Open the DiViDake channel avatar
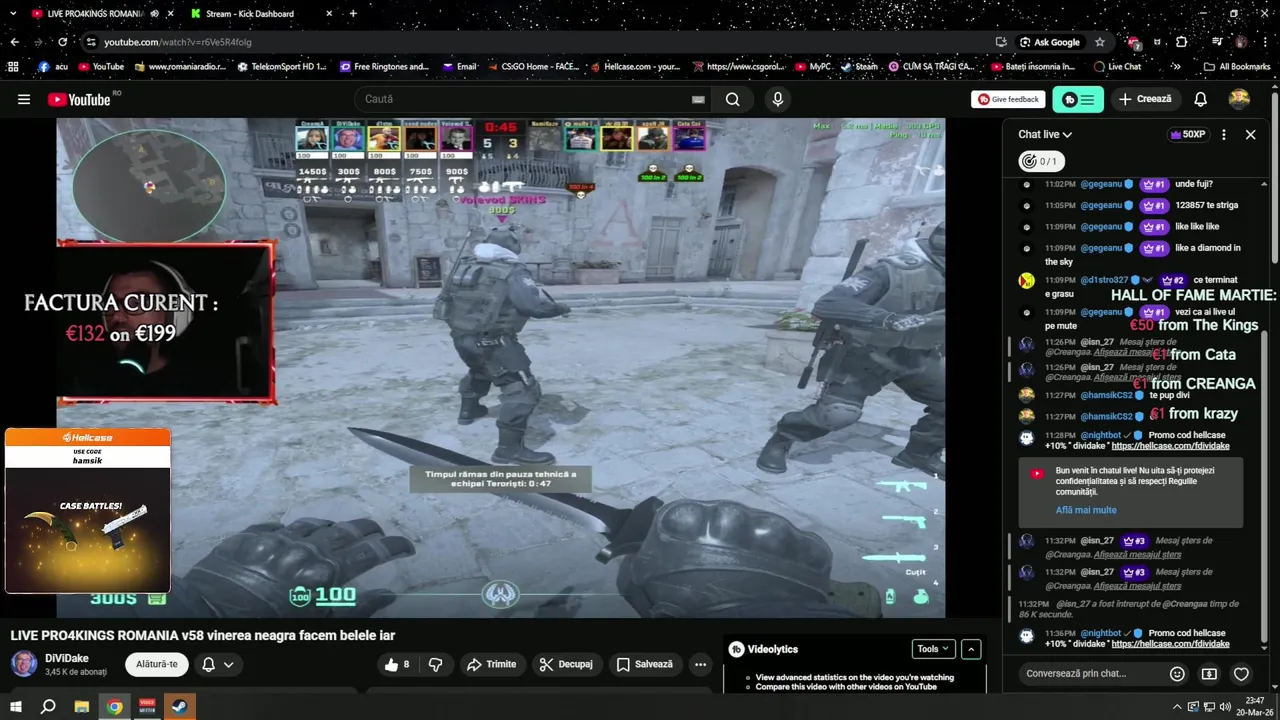 pyautogui.click(x=24, y=664)
